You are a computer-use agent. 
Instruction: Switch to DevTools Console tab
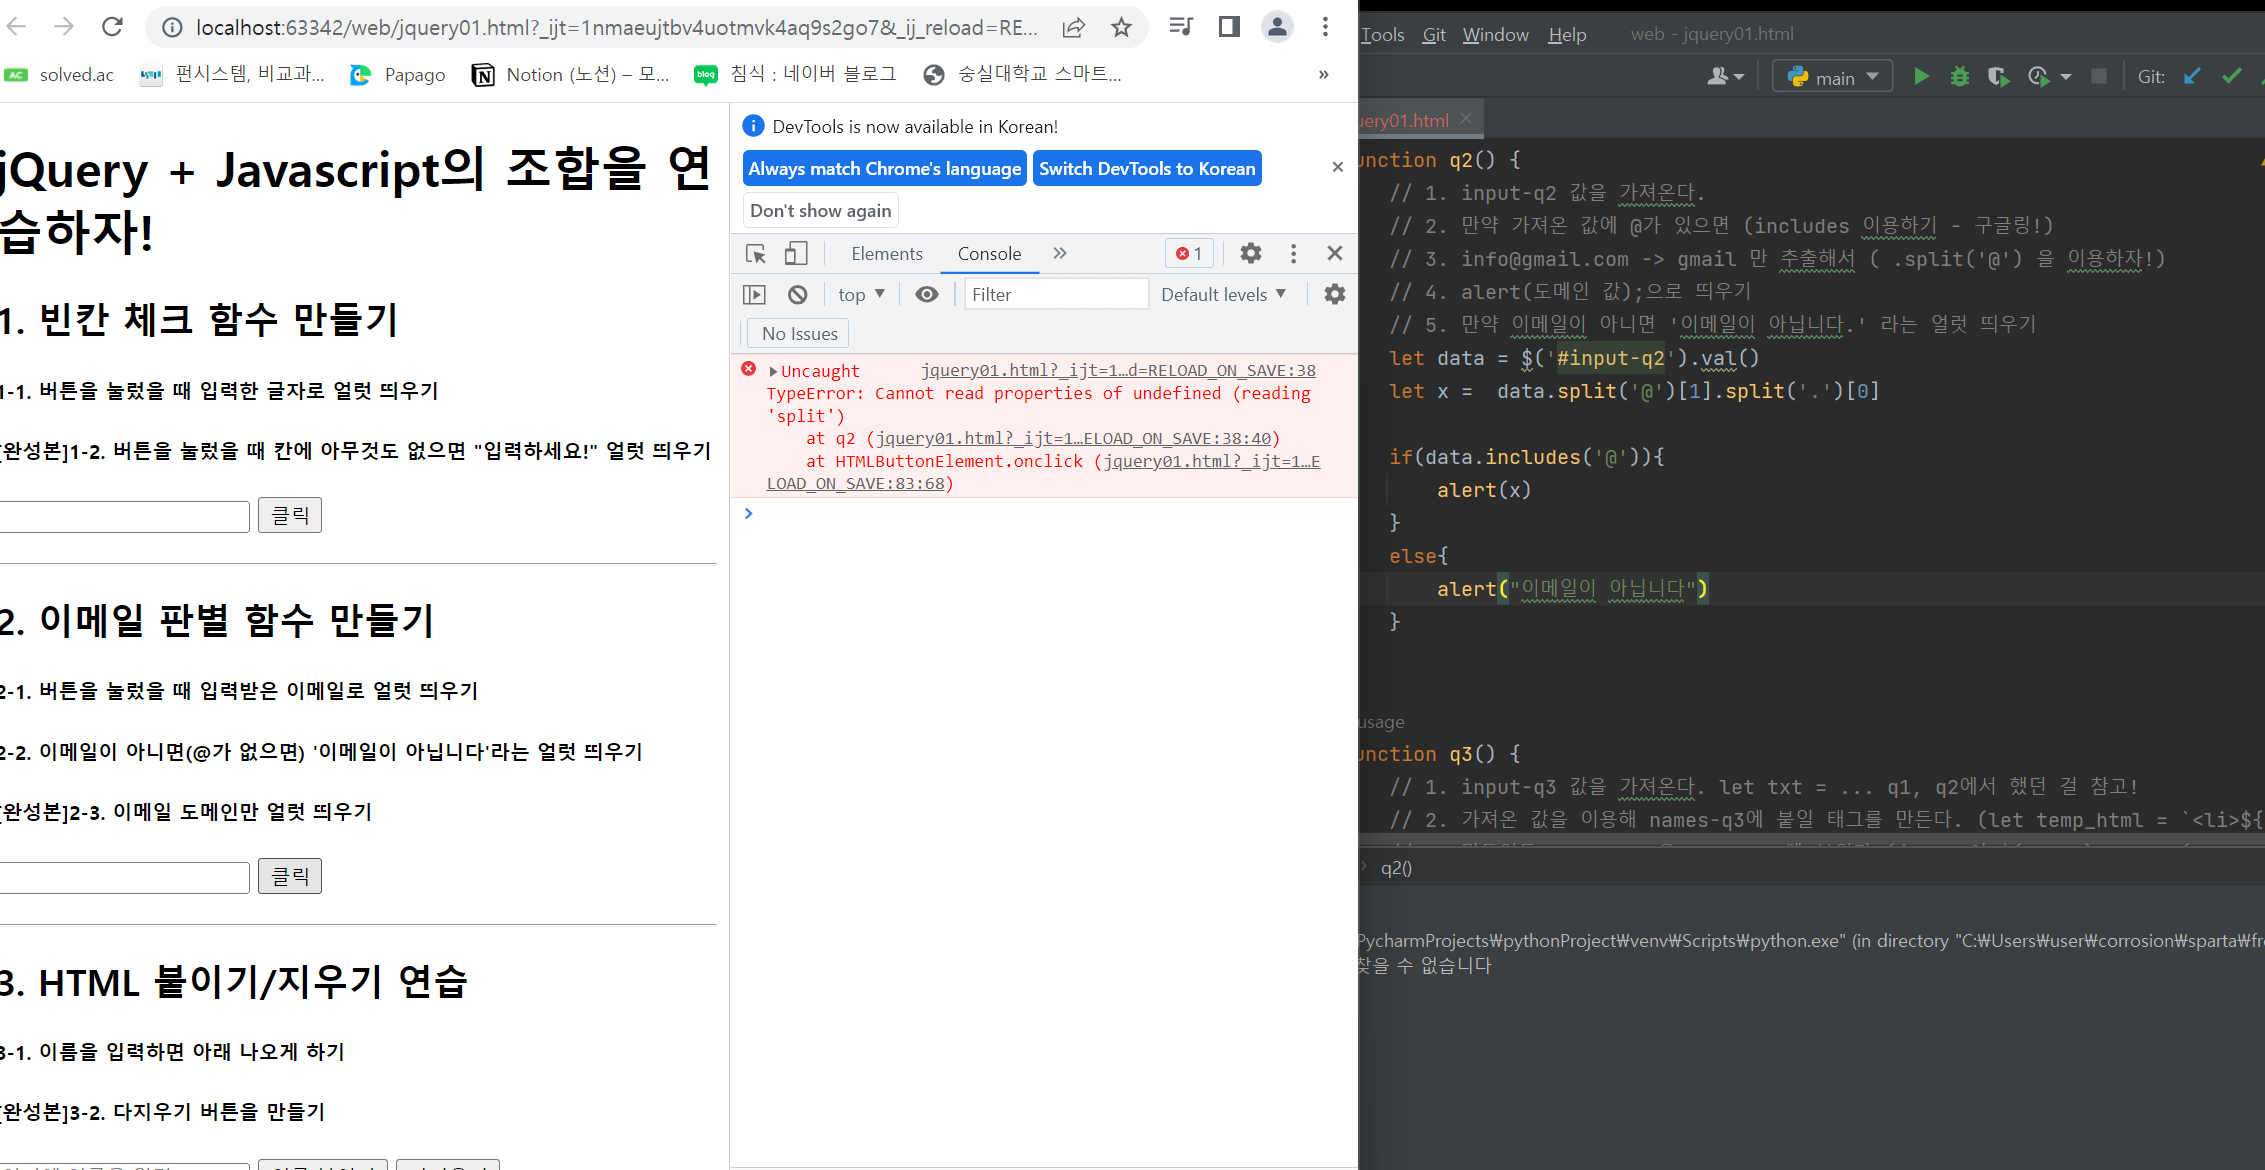click(989, 254)
